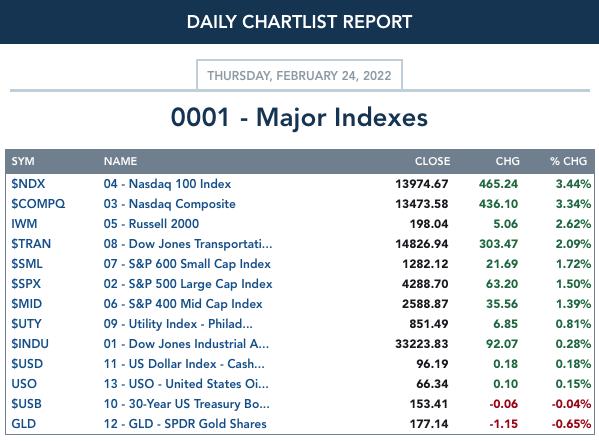The height and width of the screenshot is (441, 599).
Task: Open 02 - S&P 500 Large Cap Index
Action: (188, 284)
